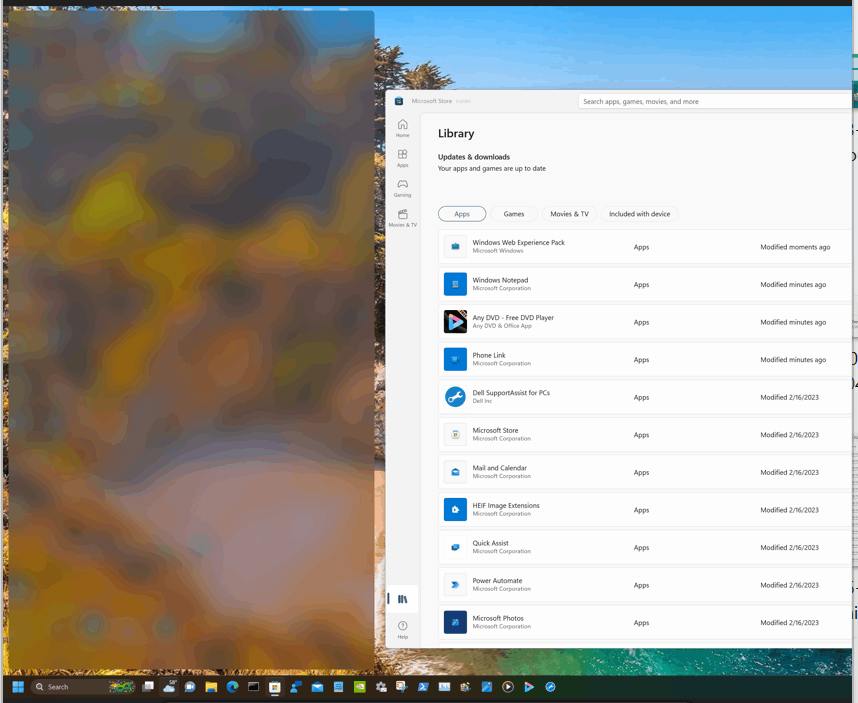Click the Phone Link app icon
Screen dimensions: 858x703
tap(455, 359)
